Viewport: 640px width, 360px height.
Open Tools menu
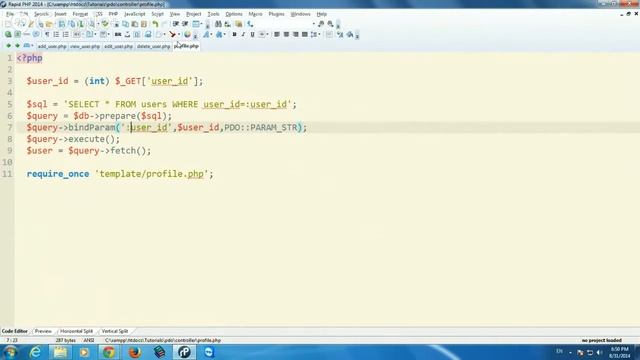click(213, 14)
